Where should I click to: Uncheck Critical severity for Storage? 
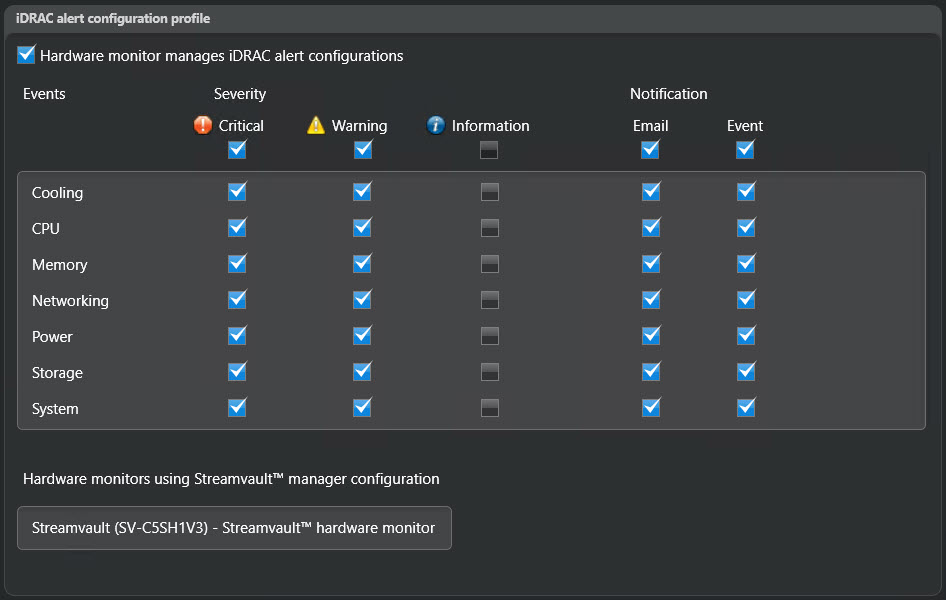(x=237, y=372)
